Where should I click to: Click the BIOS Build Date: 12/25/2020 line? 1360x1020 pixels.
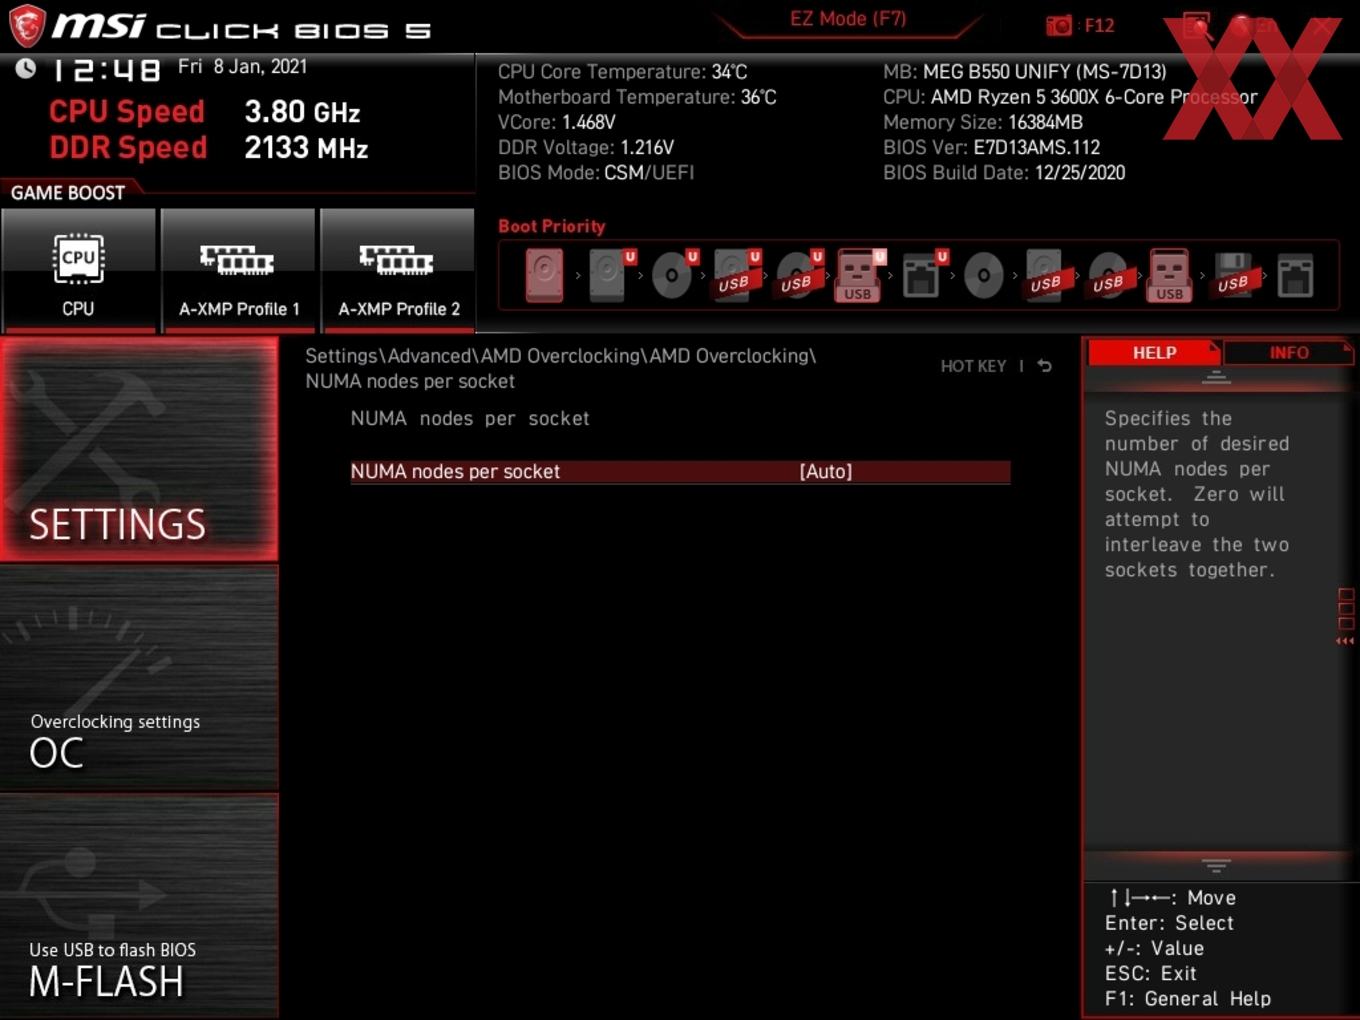[x=1003, y=172]
